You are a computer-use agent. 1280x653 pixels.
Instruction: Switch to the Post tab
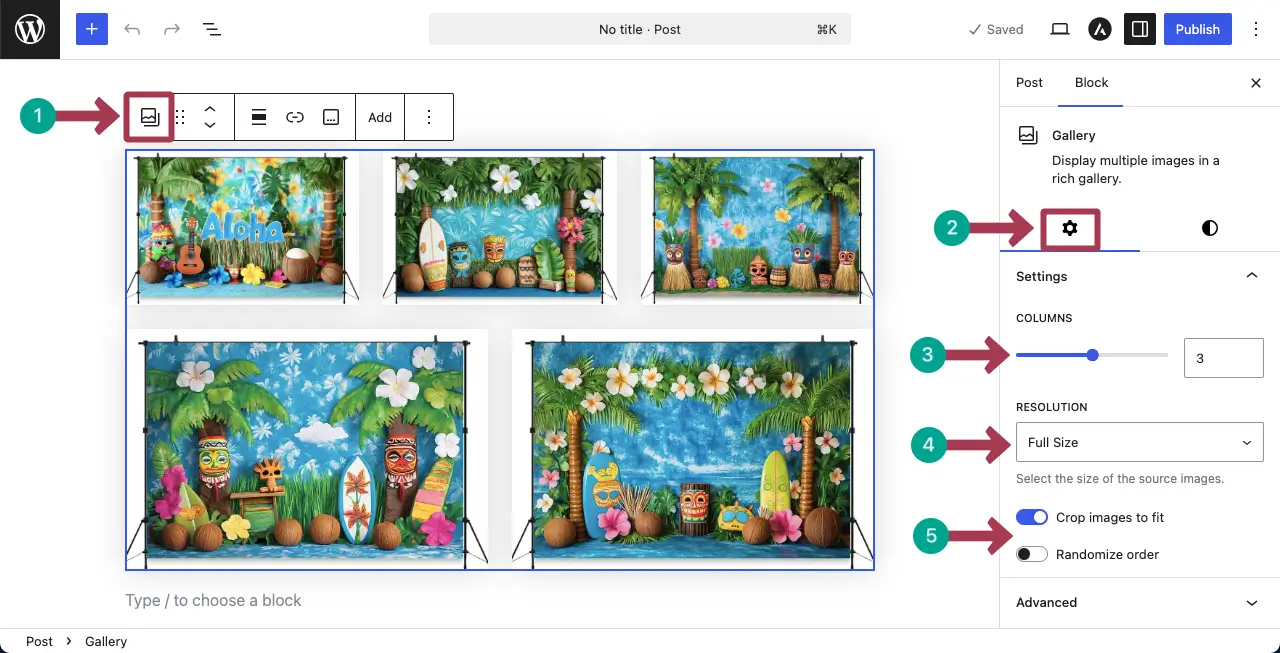(1029, 83)
